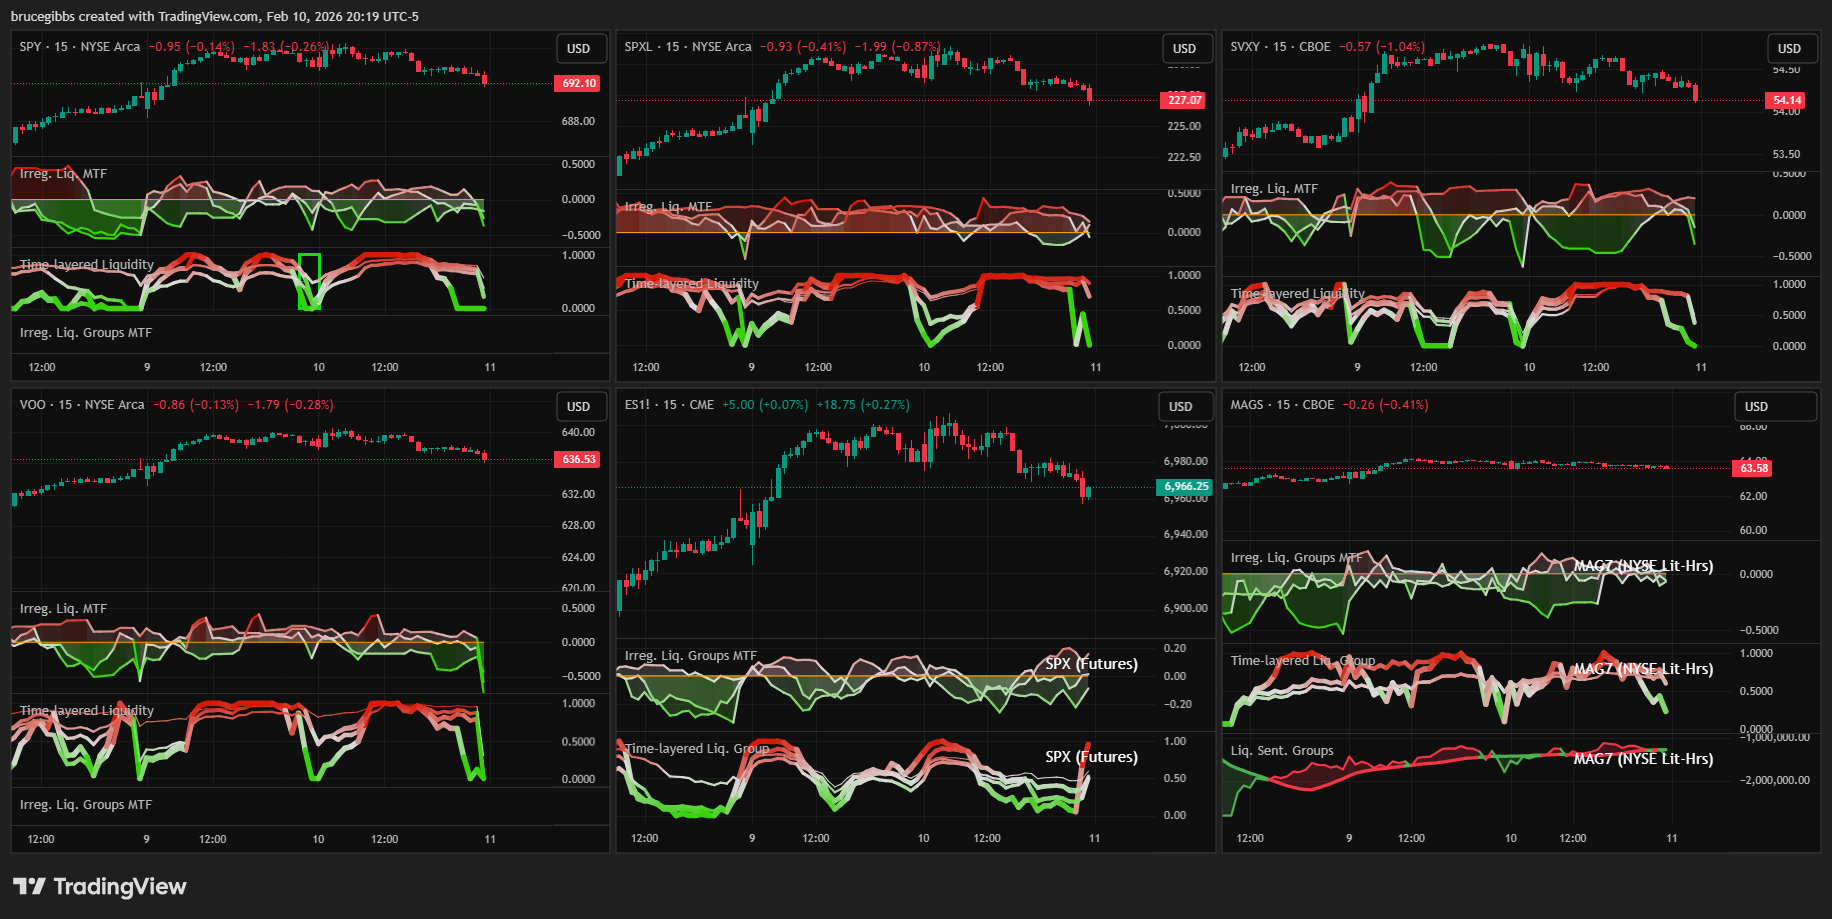
Task: Click the SPXL symbol title in chart header
Action: (638, 47)
